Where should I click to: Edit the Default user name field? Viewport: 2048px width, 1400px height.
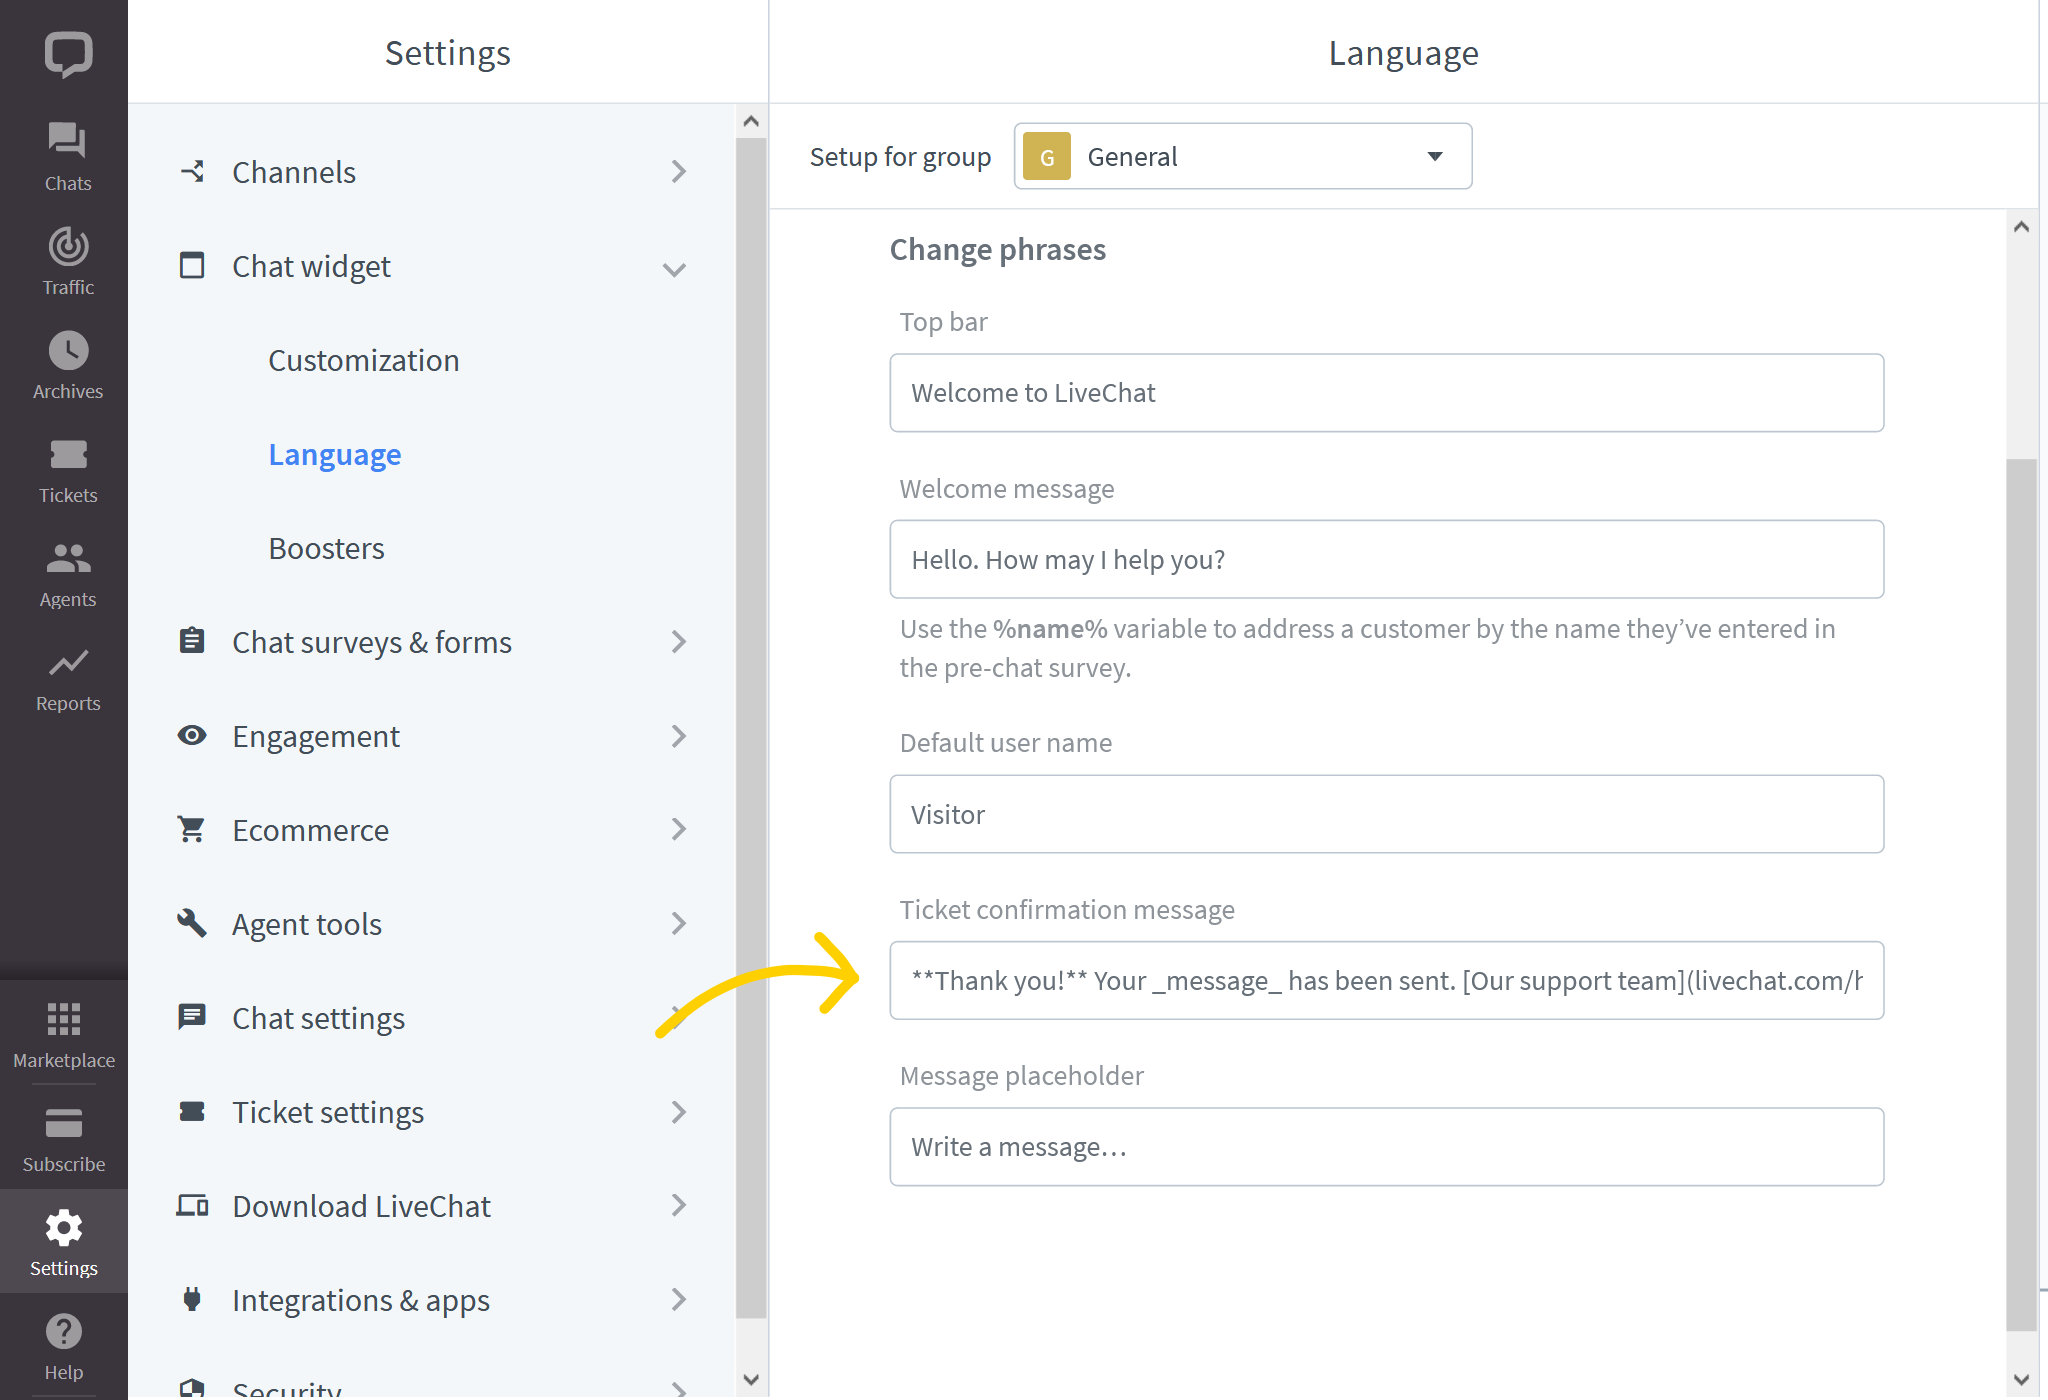point(1384,814)
